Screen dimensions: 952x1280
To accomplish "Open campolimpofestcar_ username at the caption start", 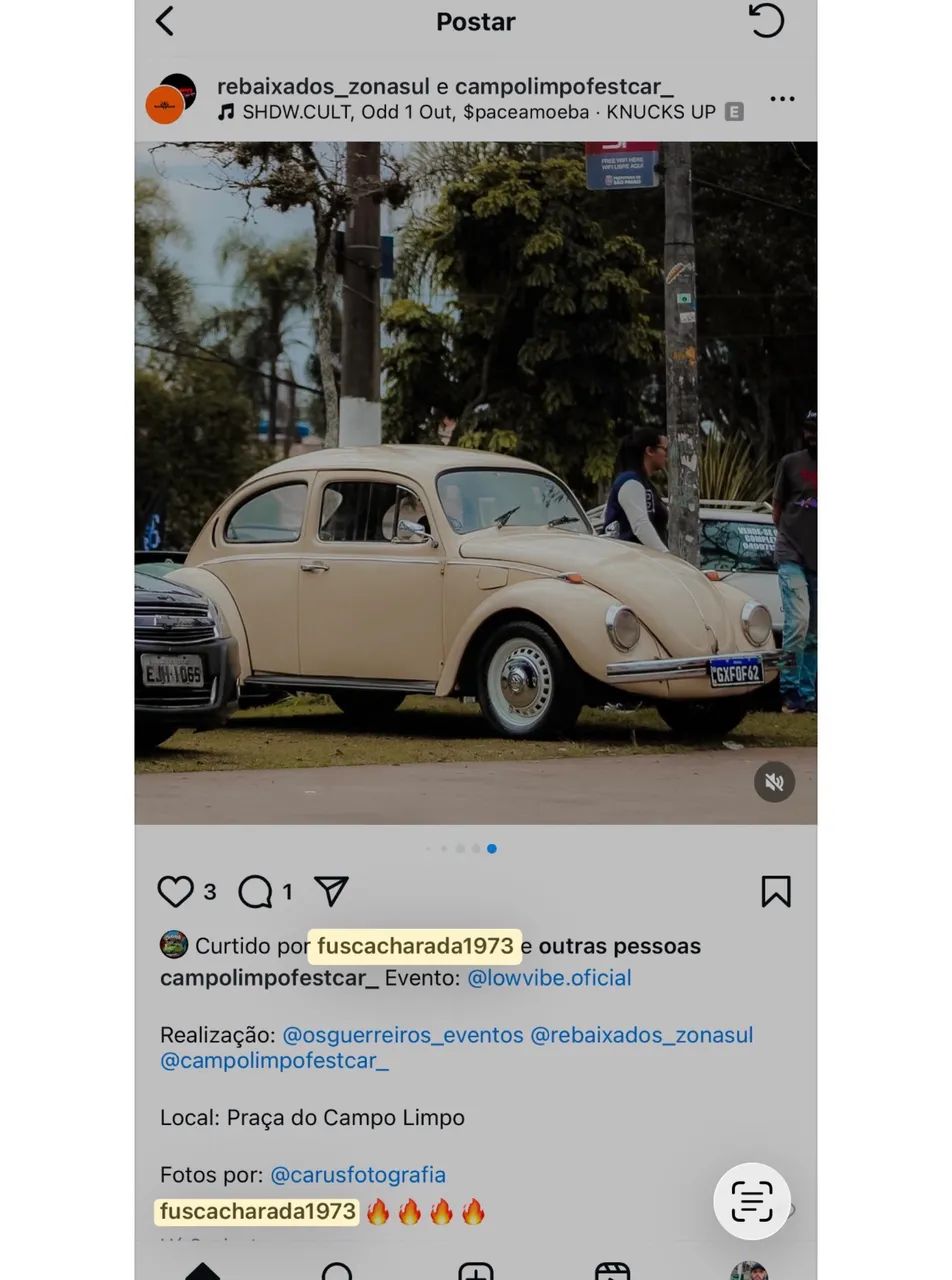I will [269, 978].
